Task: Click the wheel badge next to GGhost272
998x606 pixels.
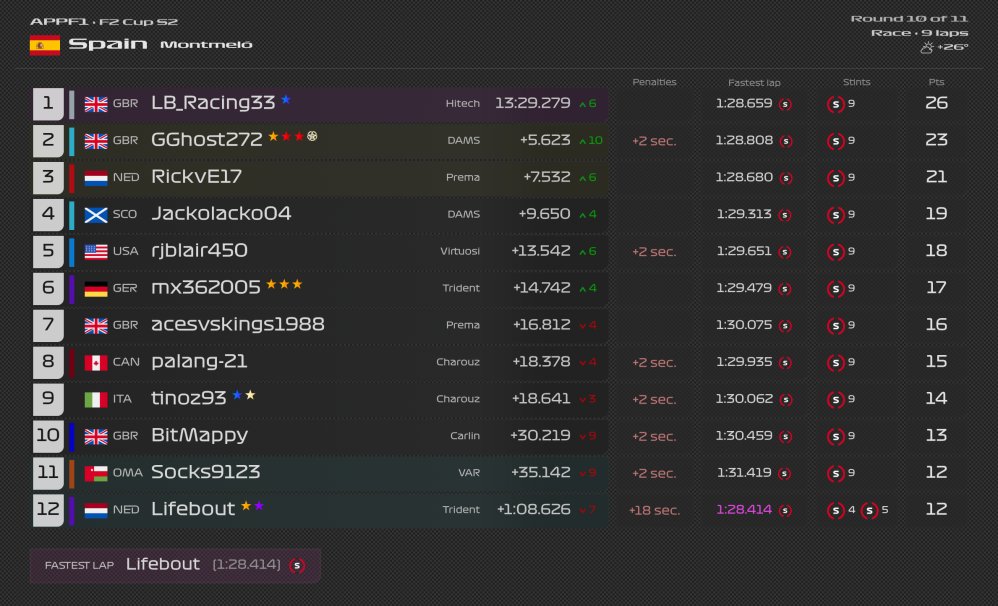Action: click(x=312, y=136)
